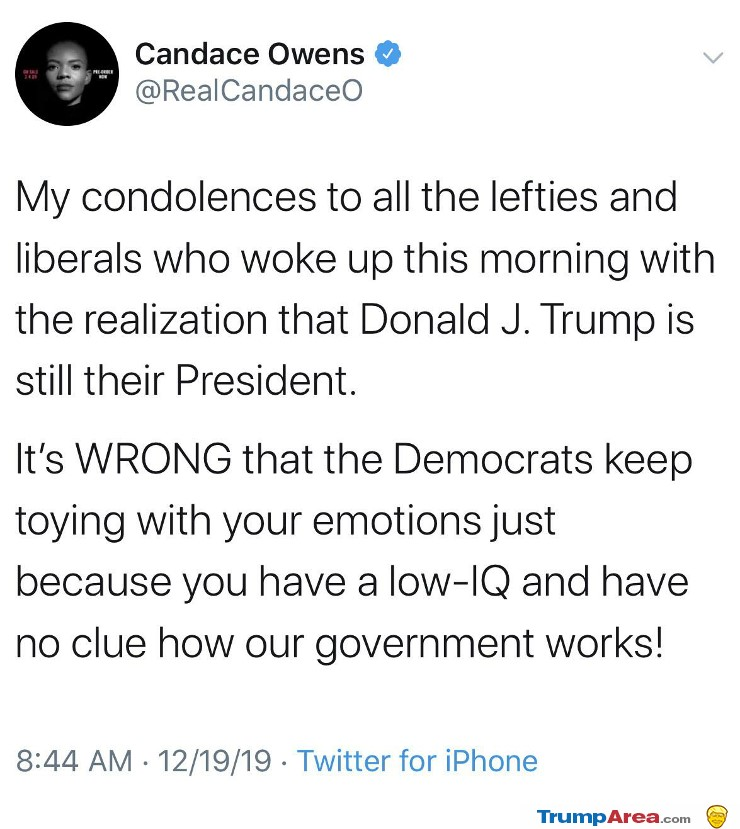Click the blue verified badge
740x829 pixels.
(387, 53)
